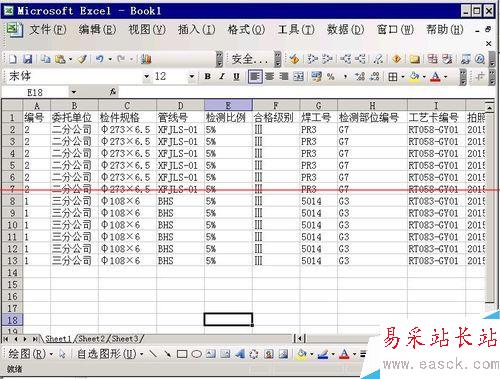
Task: Jump to first sheet tab arrow
Action: 6,339
